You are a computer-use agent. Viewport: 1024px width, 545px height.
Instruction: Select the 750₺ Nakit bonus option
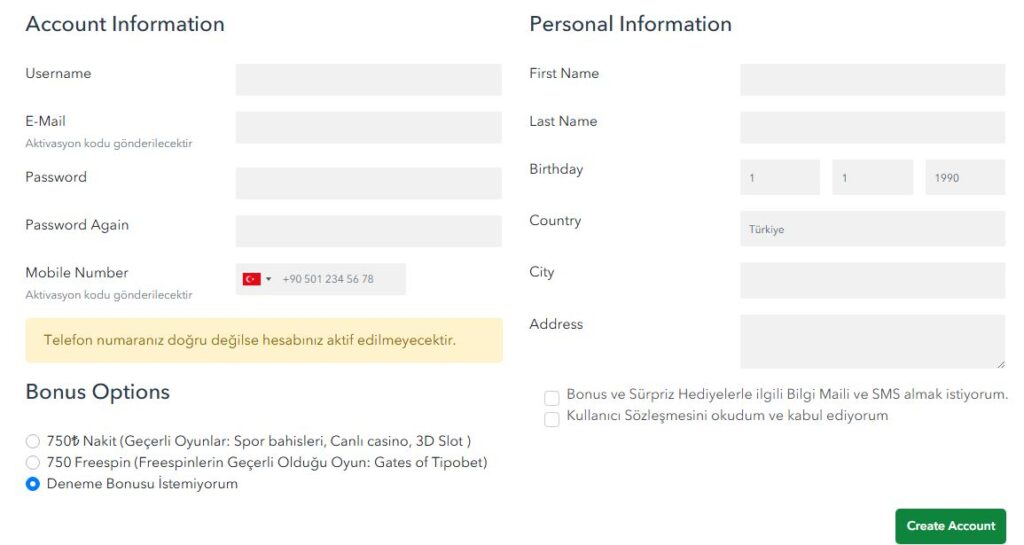(x=33, y=441)
